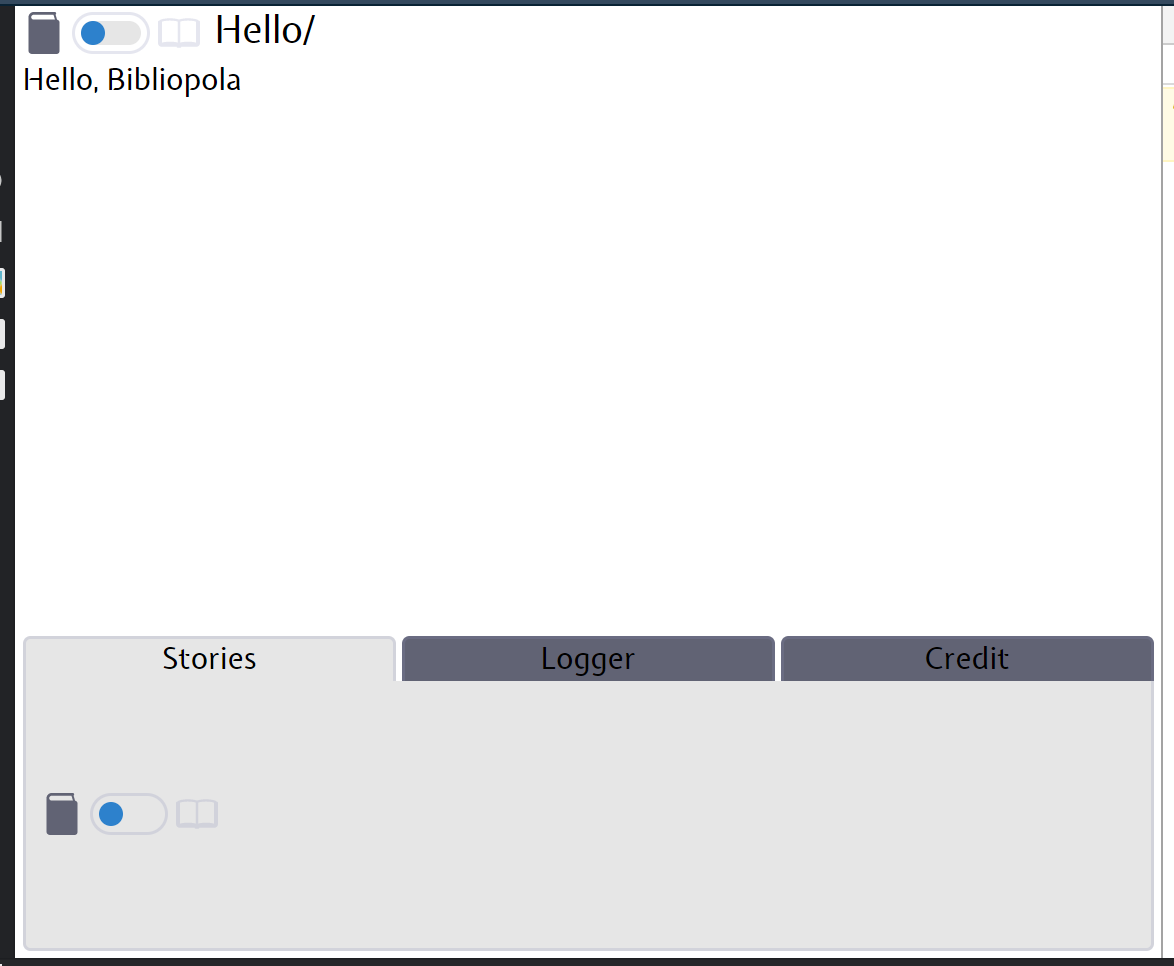This screenshot has width=1174, height=966.
Task: Select the Hello, Bibliopola text
Action: (132, 80)
